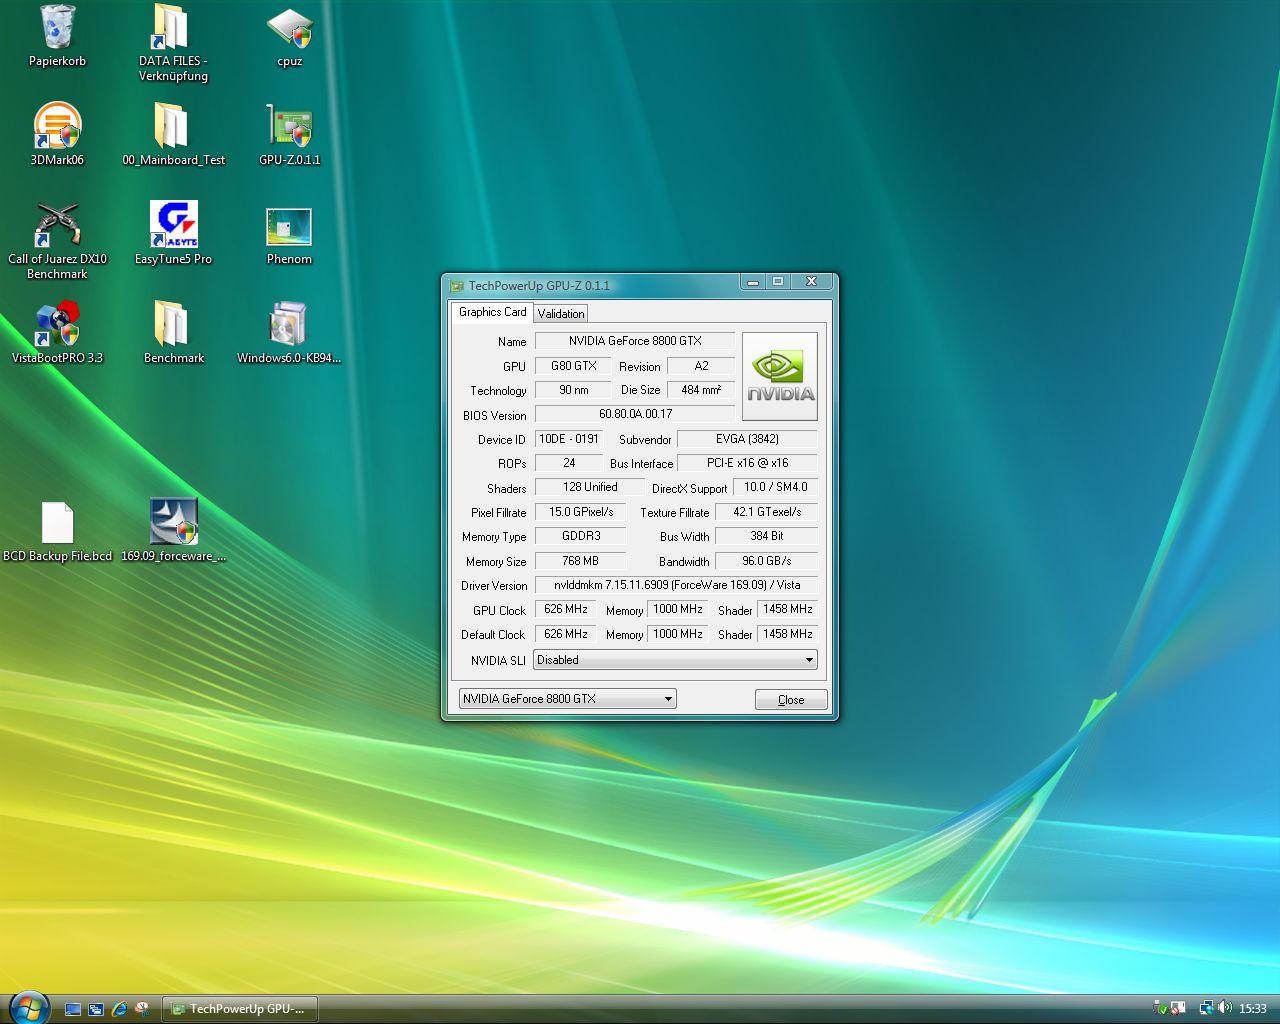Open the NVIDIA GeForce 8800 GTX card selector
Image resolution: width=1280 pixels, height=1024 pixels.
tap(568, 699)
